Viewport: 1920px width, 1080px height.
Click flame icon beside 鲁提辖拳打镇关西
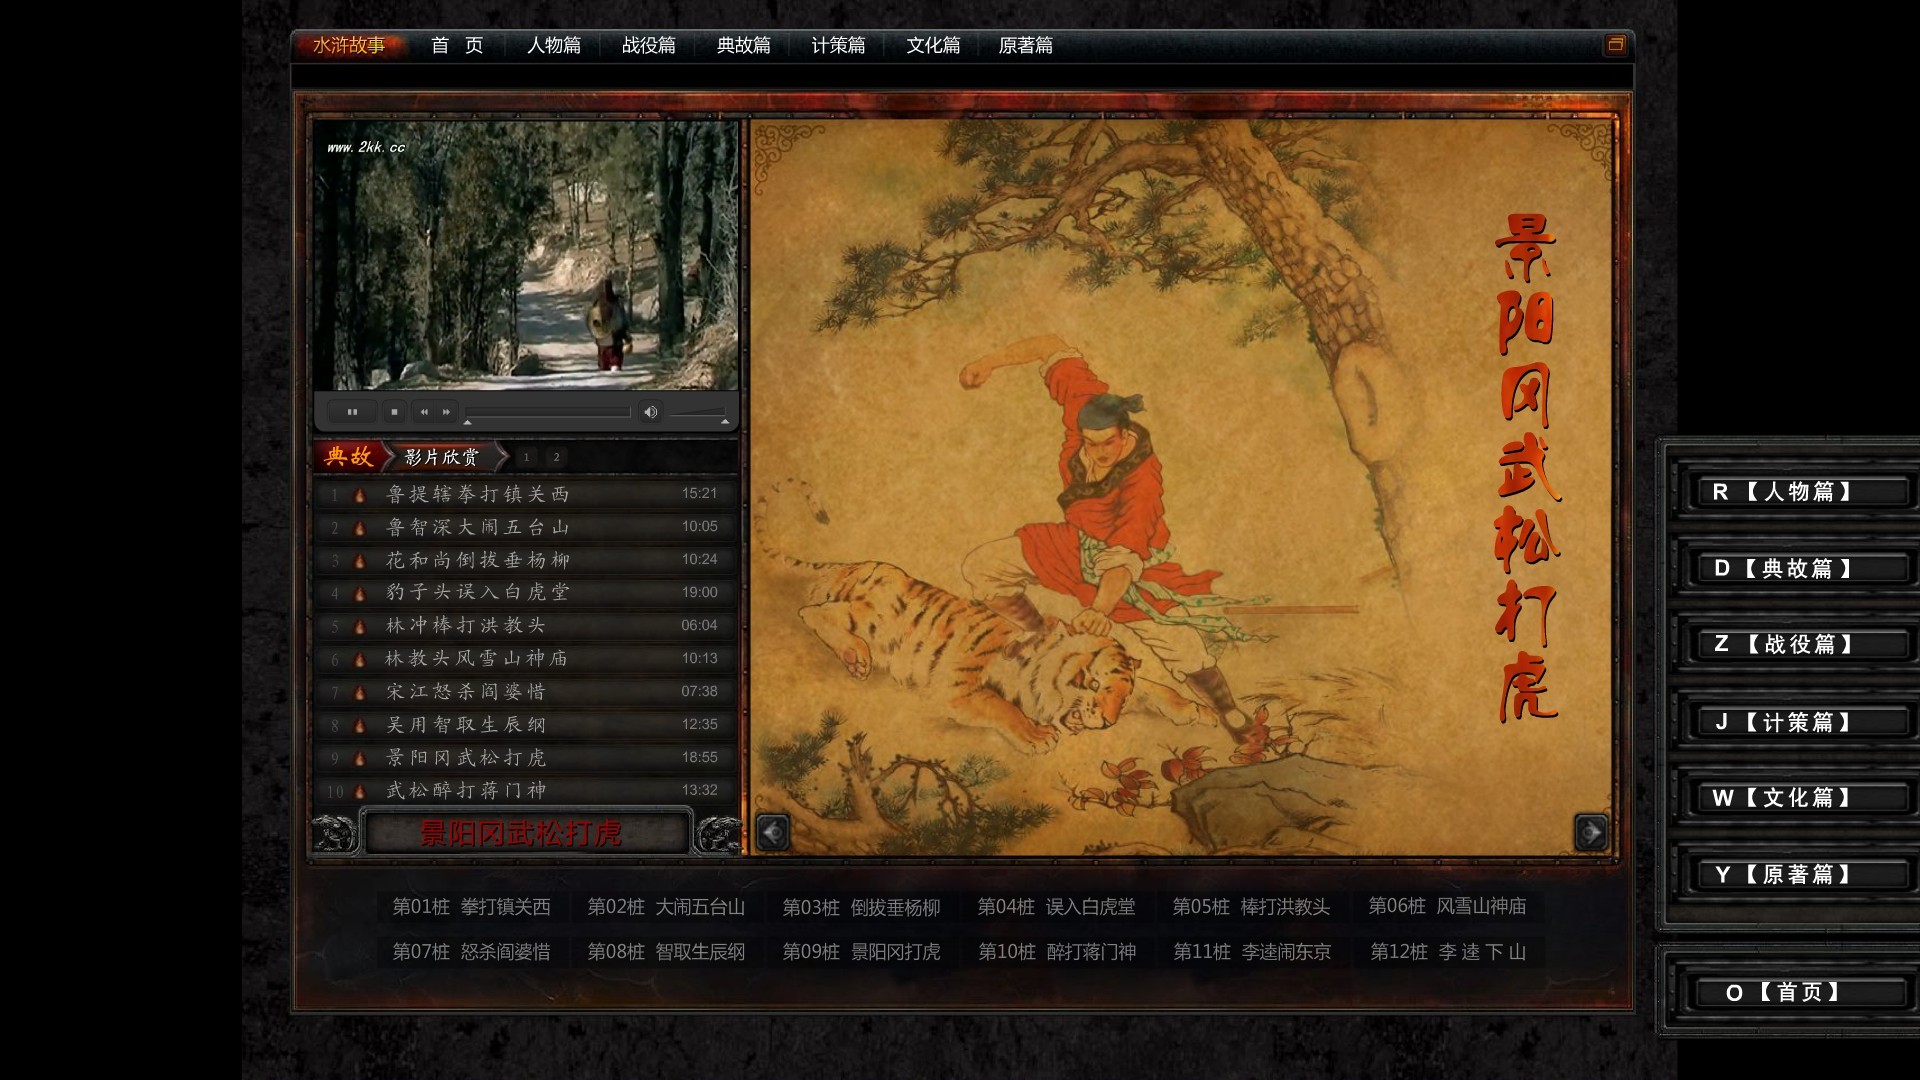360,495
